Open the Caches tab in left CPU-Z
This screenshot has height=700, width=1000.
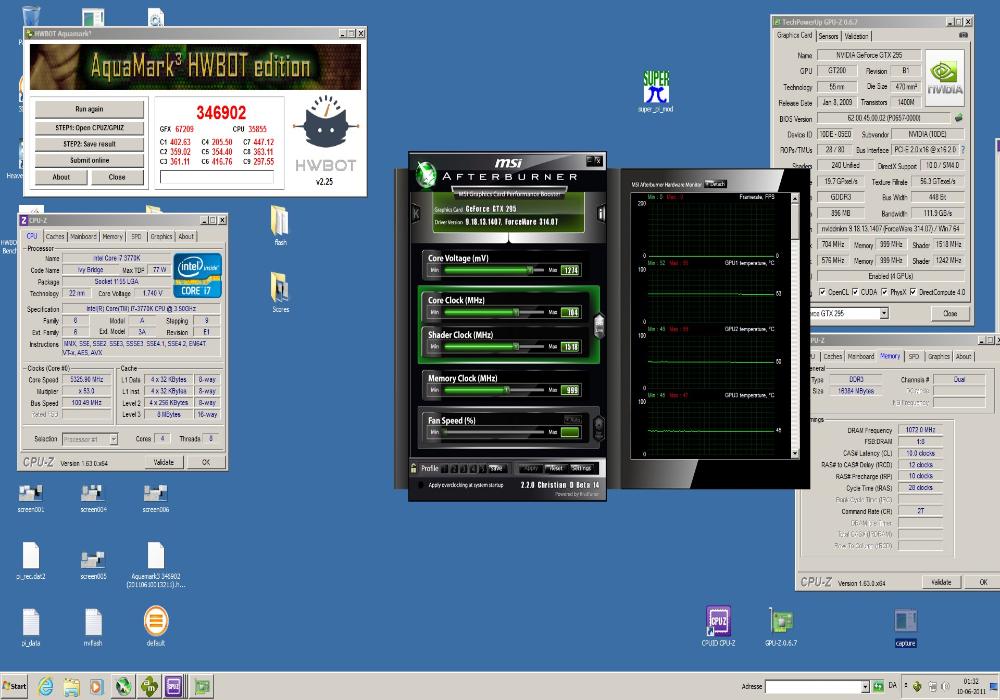click(x=55, y=237)
